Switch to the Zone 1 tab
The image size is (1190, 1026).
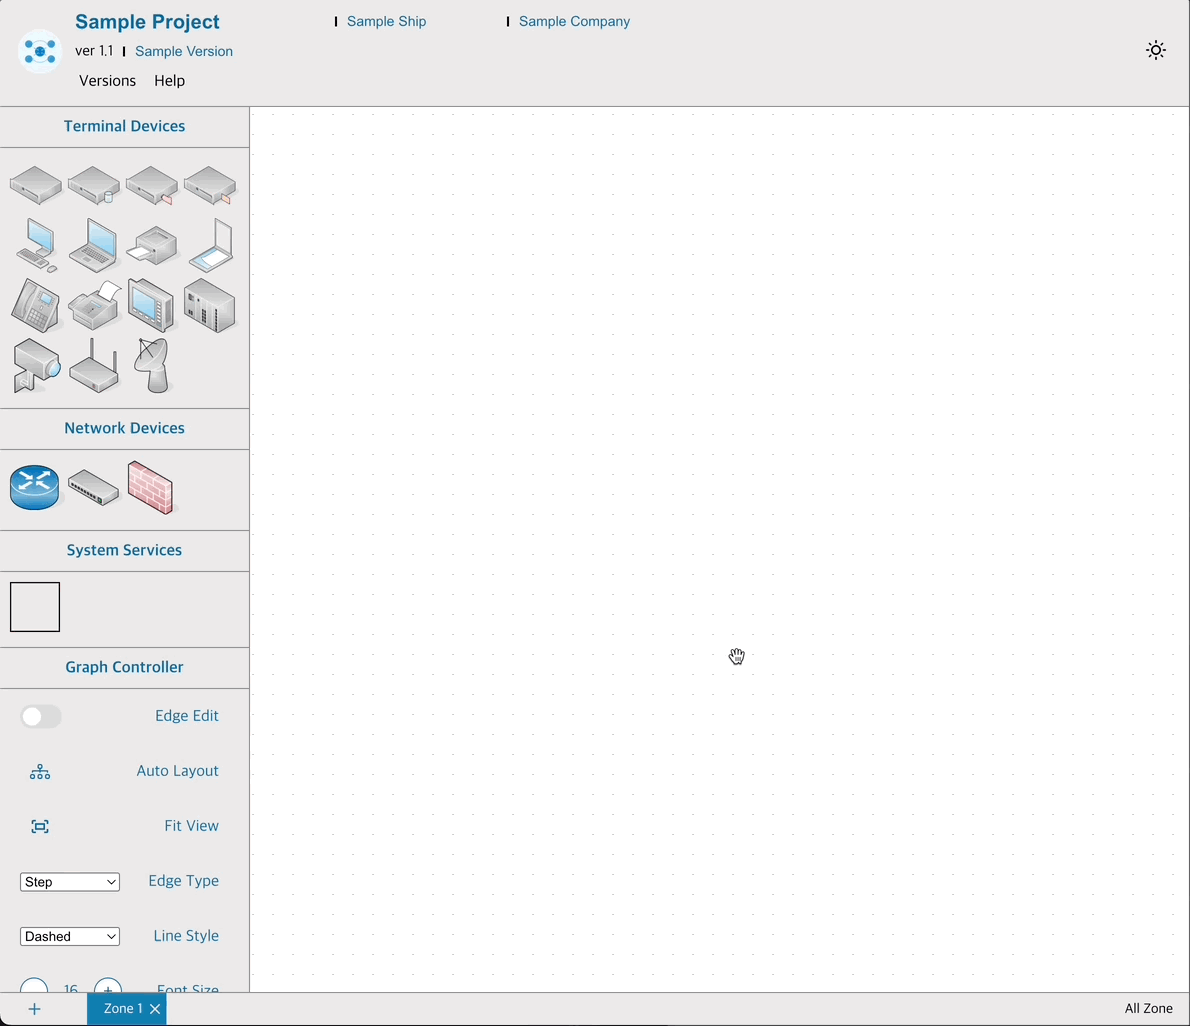(x=122, y=1009)
